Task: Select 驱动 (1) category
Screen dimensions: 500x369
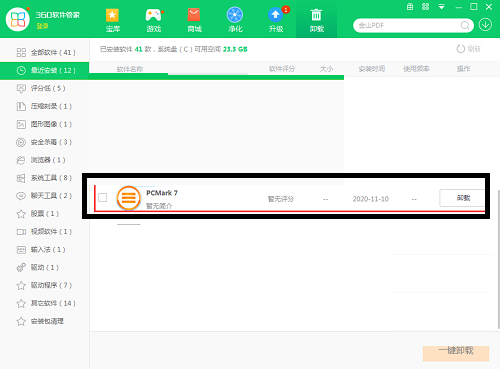Action: point(44,267)
